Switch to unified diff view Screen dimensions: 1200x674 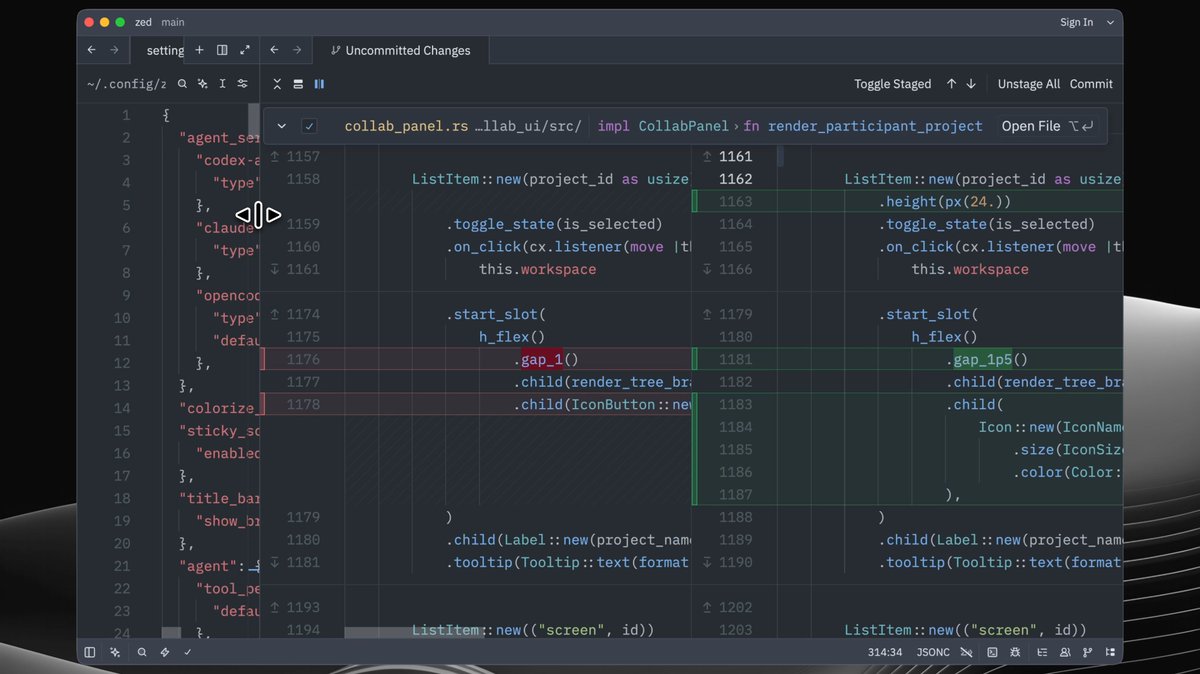click(298, 84)
